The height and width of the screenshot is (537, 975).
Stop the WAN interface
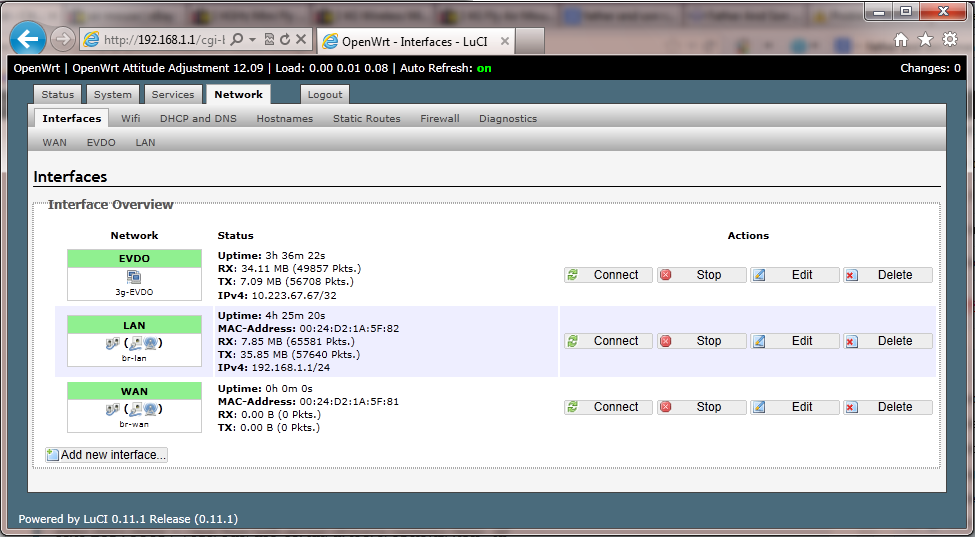click(x=701, y=407)
